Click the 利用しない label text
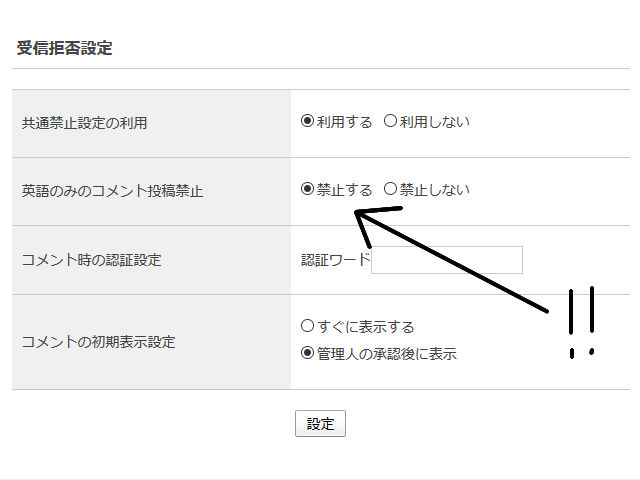 (x=434, y=122)
